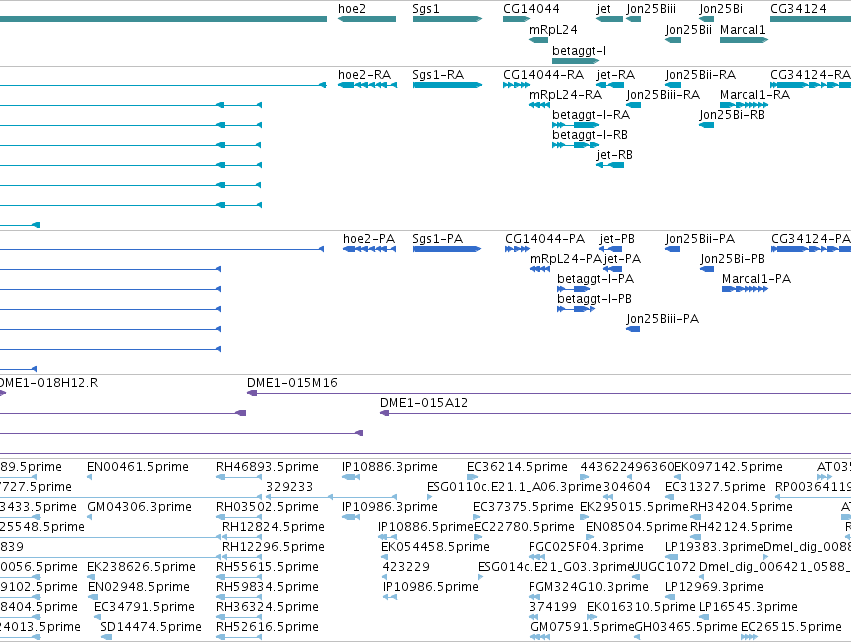Select the CG34124-RA transcript
The image size is (851, 642).
[x=810, y=85]
